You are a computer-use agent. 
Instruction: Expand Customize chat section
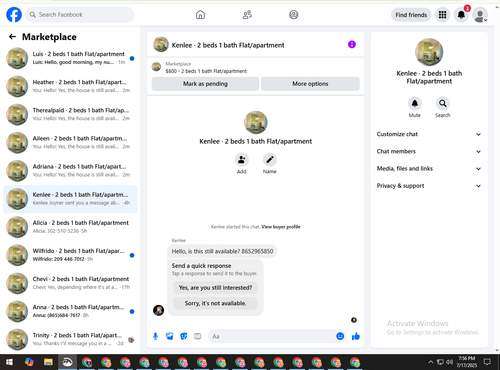tap(429, 134)
